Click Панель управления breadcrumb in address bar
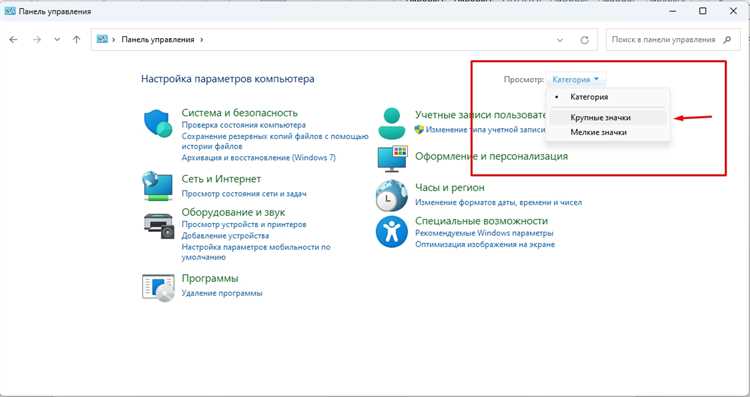The width and height of the screenshot is (750, 397). coord(158,40)
